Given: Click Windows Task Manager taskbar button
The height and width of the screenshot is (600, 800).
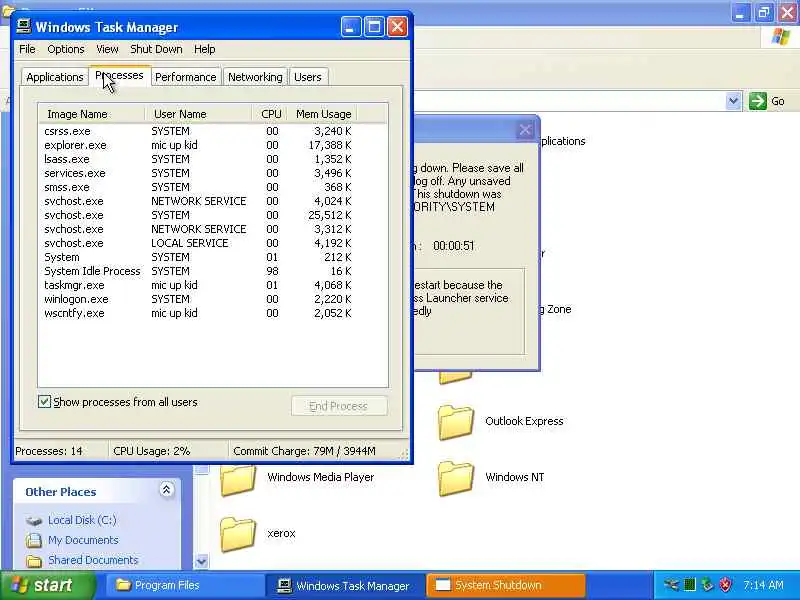Looking at the screenshot, I should pyautogui.click(x=345, y=585).
